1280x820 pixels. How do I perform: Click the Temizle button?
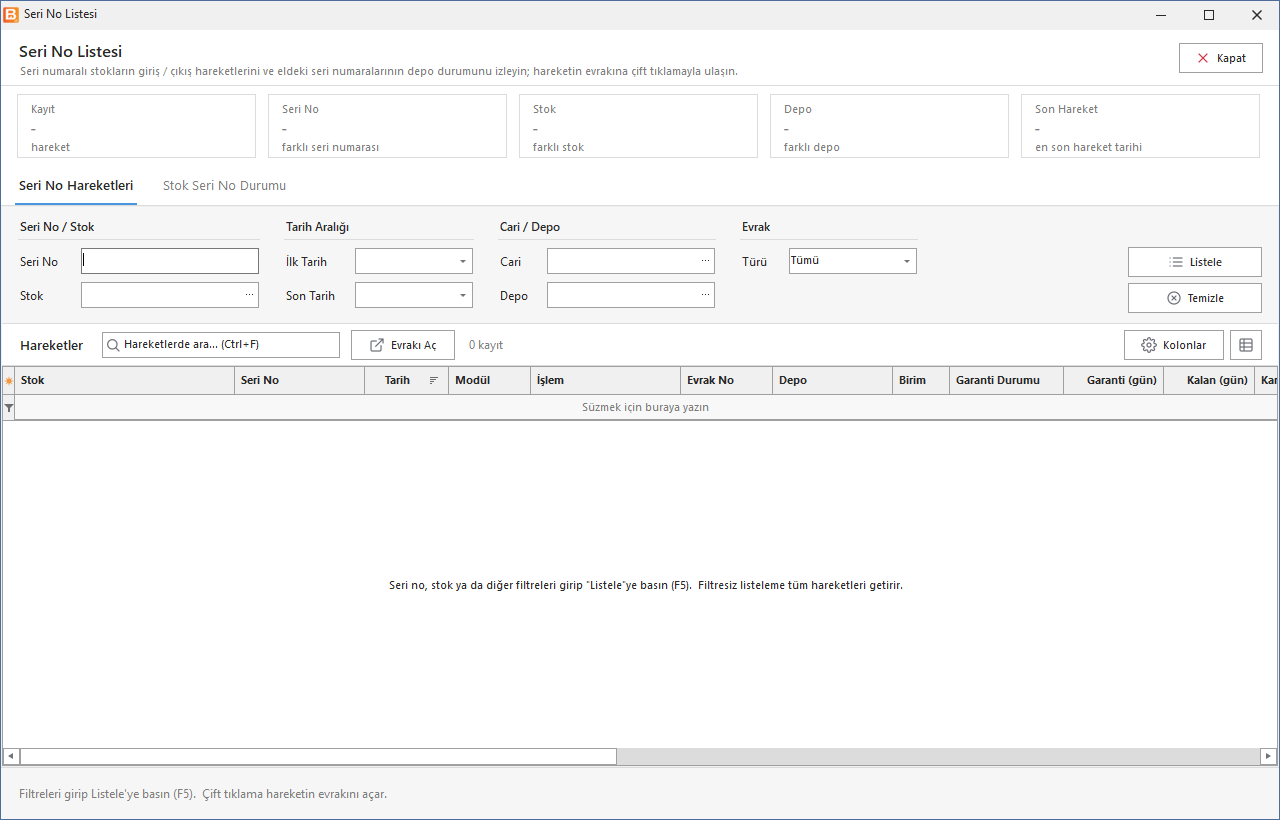tap(1195, 298)
